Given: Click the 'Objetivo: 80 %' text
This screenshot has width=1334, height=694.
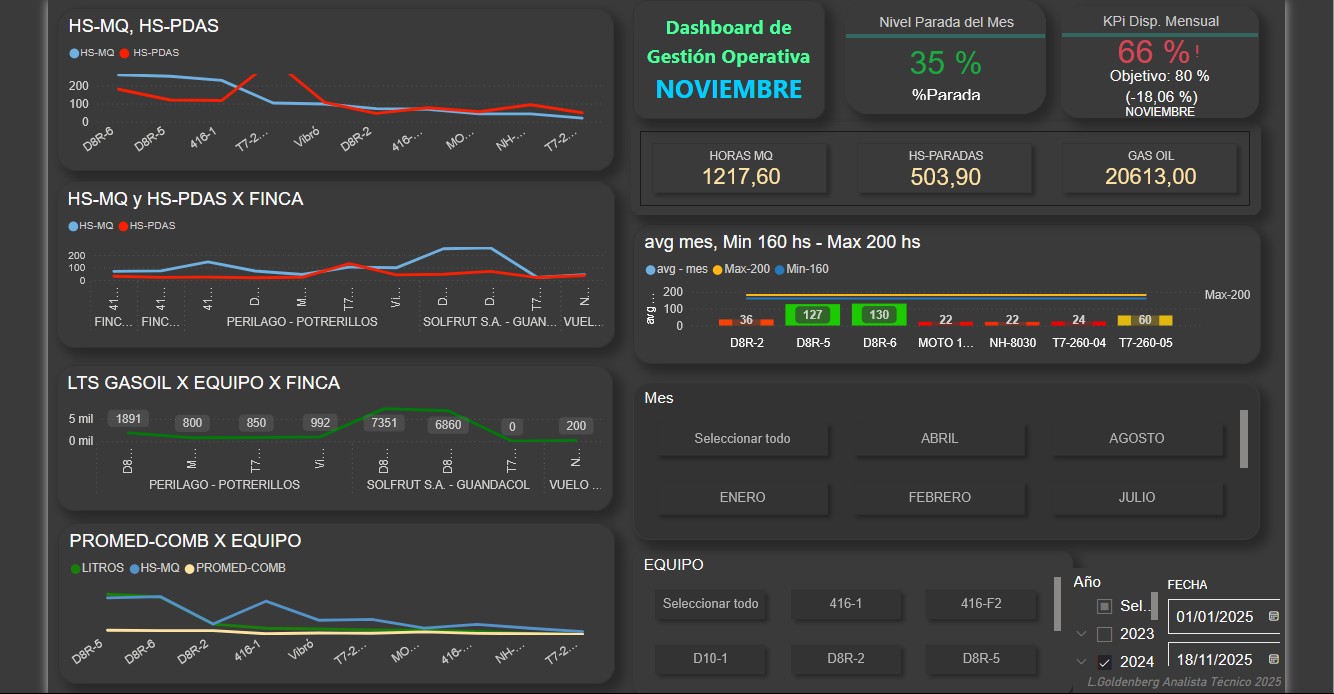Looking at the screenshot, I should [x=1159, y=76].
